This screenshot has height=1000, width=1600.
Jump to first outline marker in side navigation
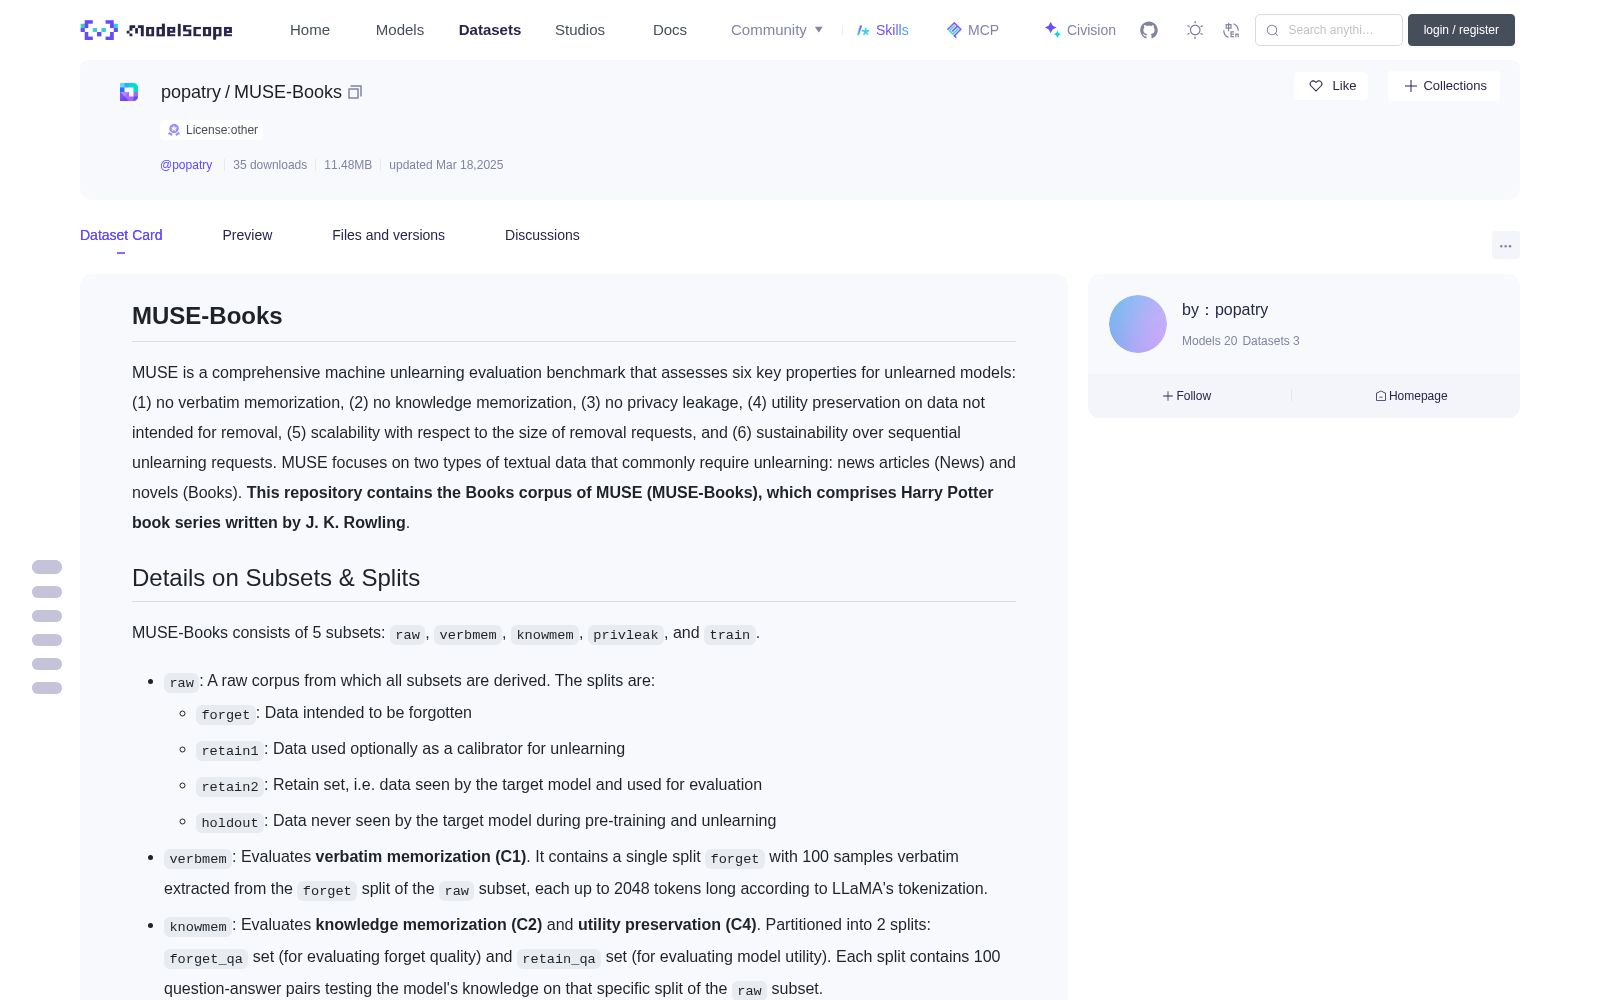[x=47, y=567]
